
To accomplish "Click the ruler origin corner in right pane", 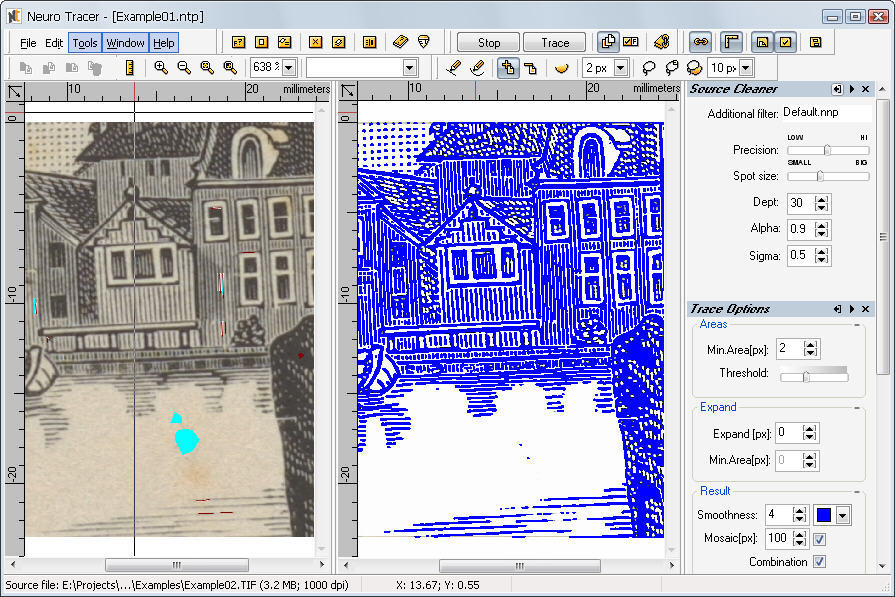I will point(348,91).
